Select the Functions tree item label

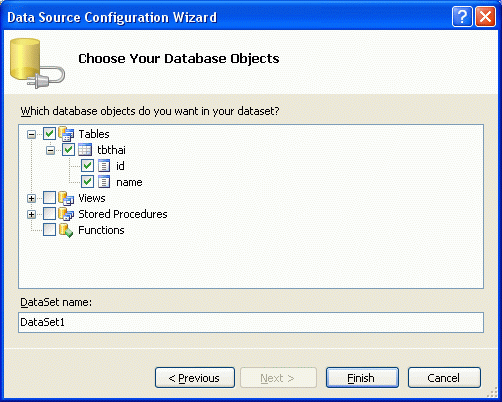pyautogui.click(x=101, y=230)
